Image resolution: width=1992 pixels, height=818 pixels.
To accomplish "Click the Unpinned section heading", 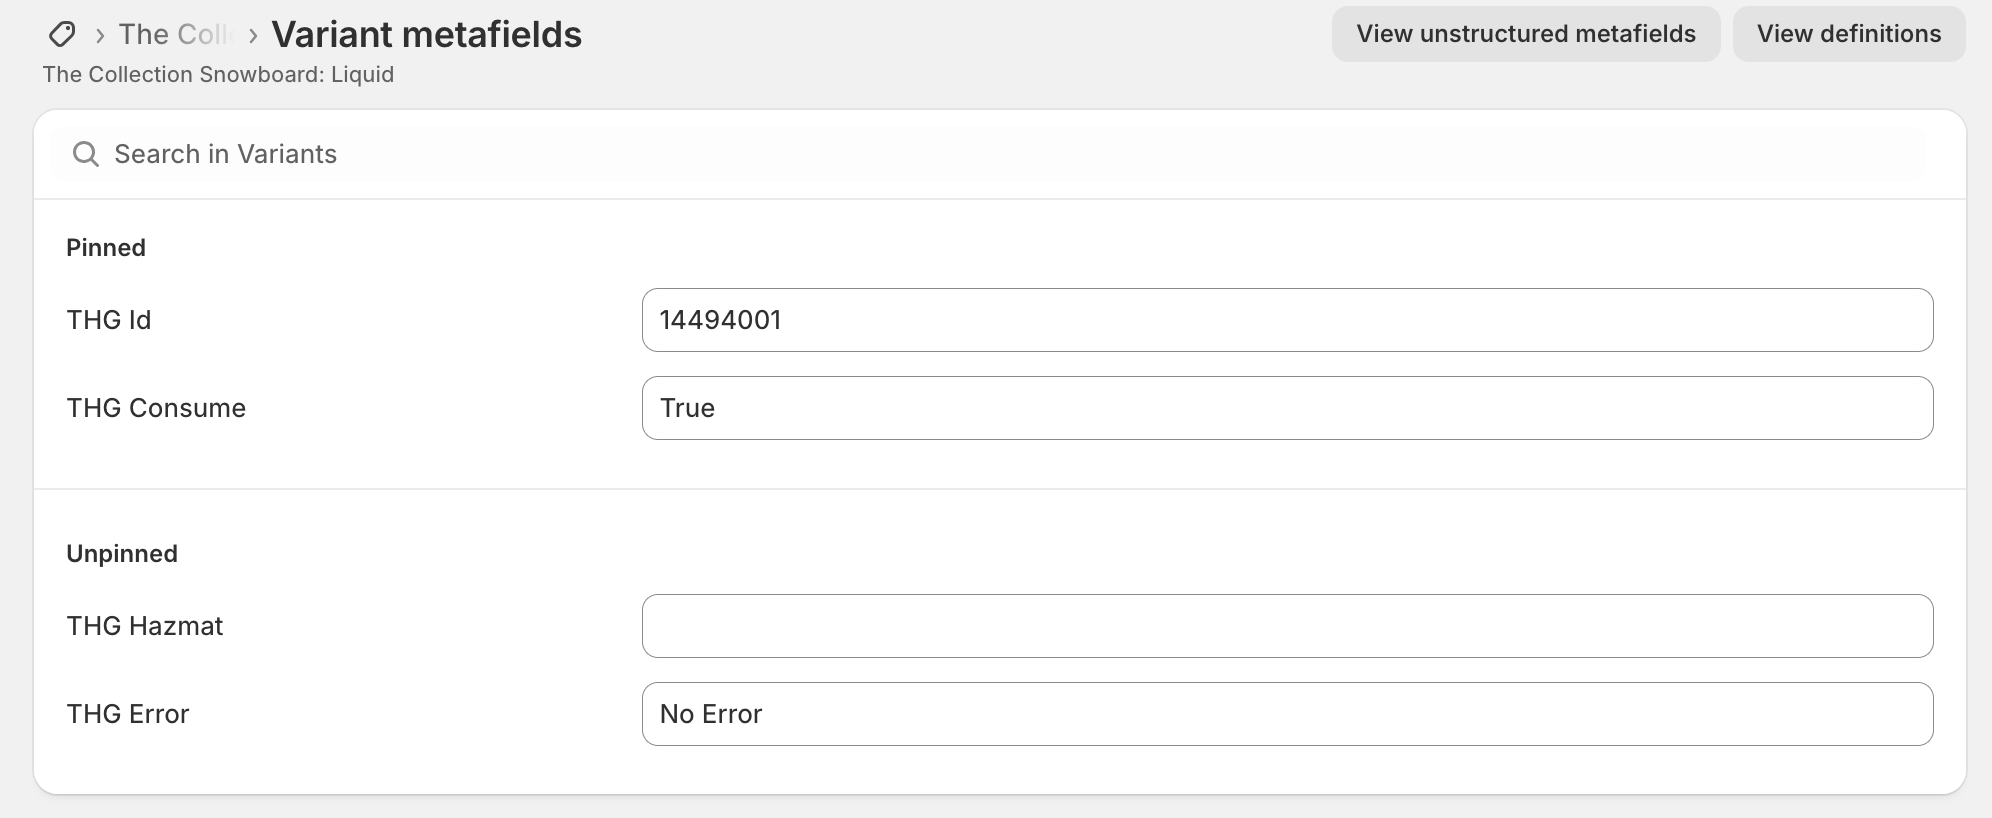I will 122,554.
